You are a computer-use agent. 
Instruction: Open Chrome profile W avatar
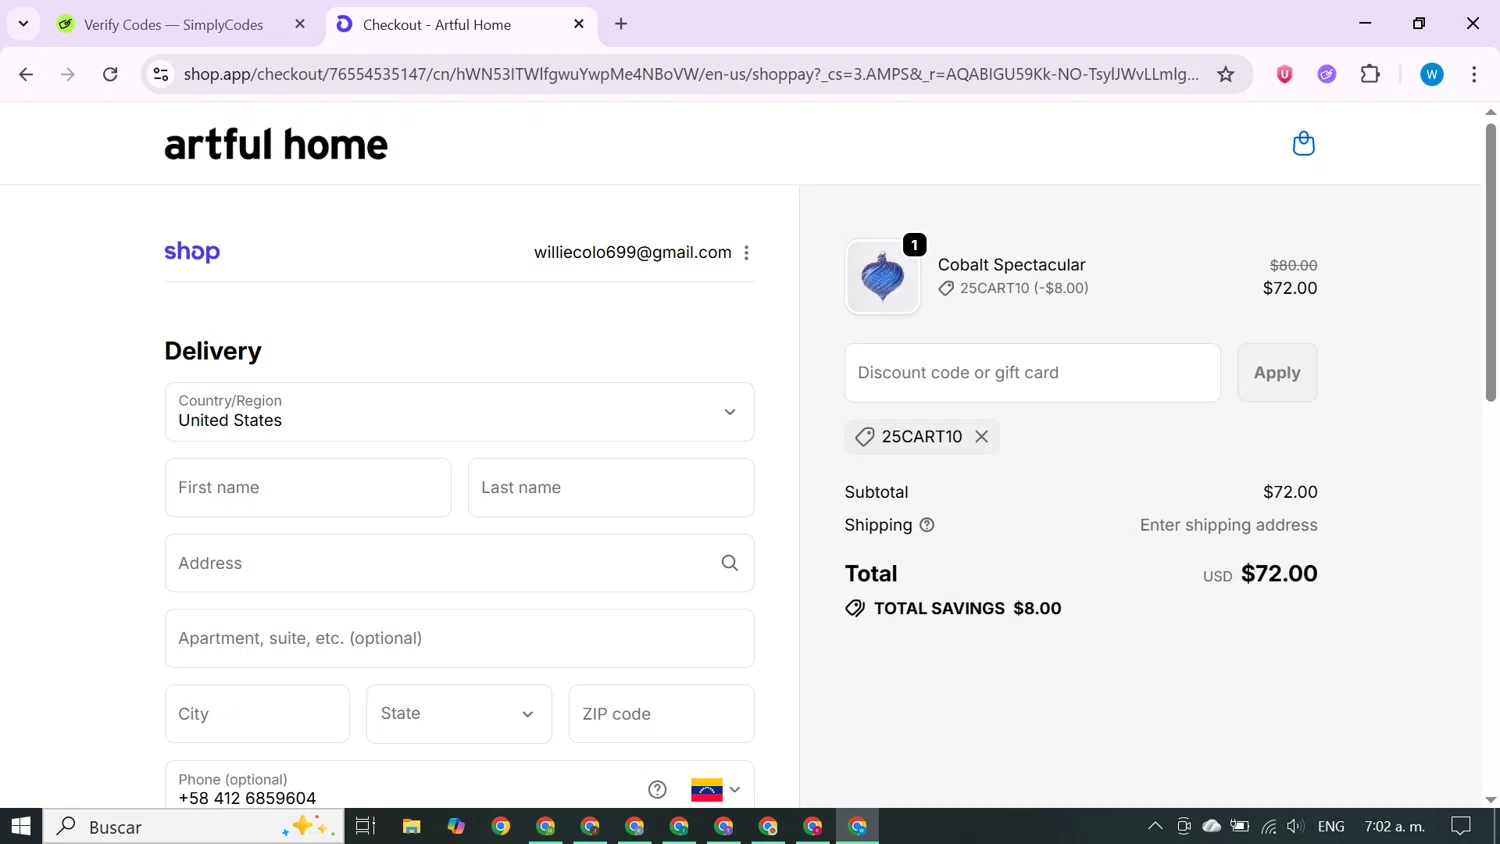(x=1432, y=74)
